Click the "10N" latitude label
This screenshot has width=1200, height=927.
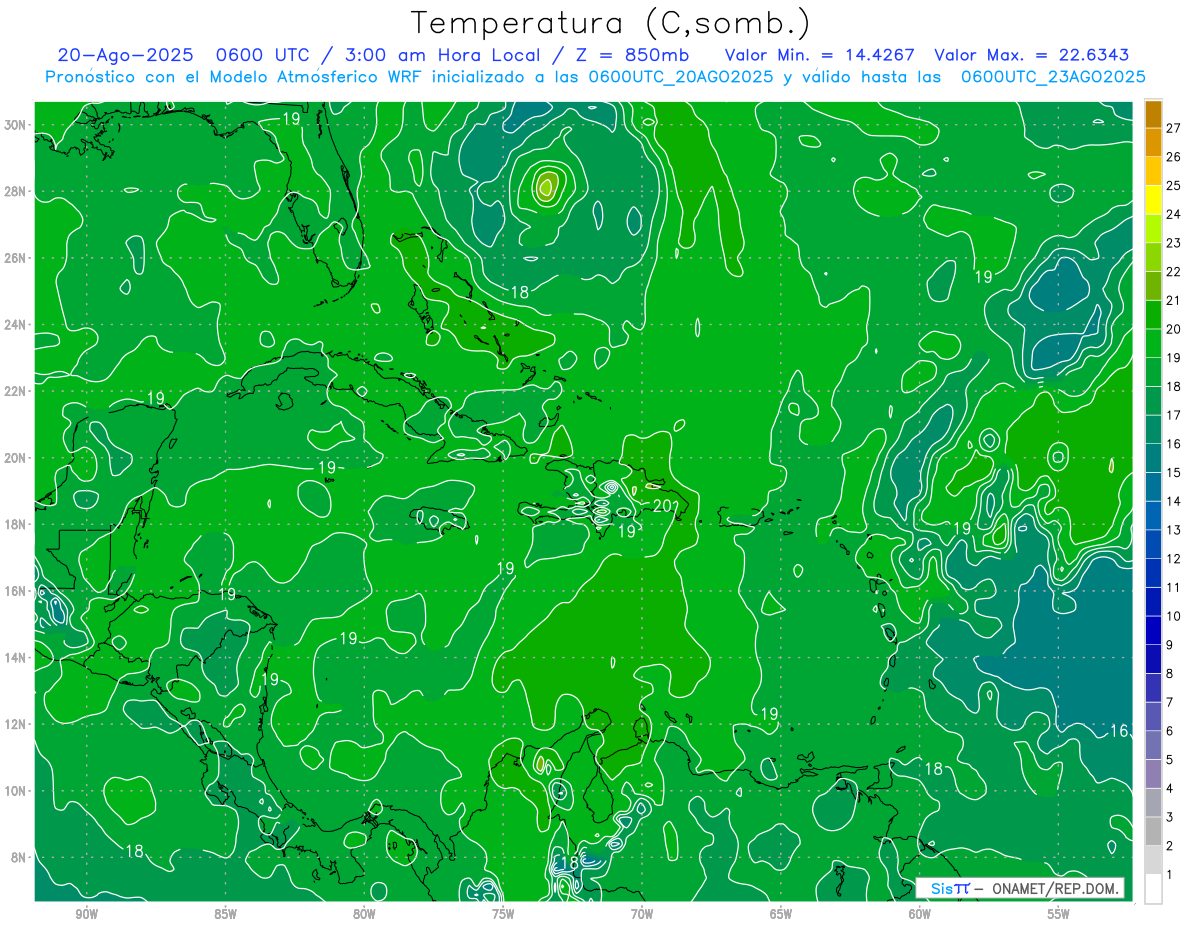(x=16, y=791)
